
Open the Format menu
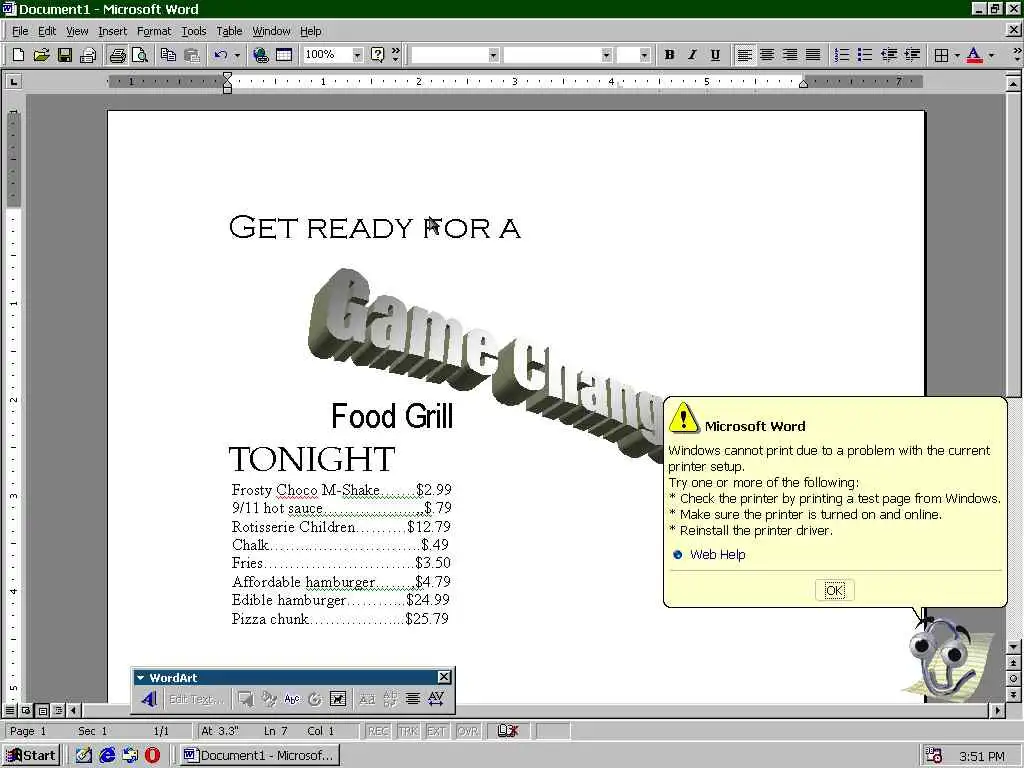153,31
